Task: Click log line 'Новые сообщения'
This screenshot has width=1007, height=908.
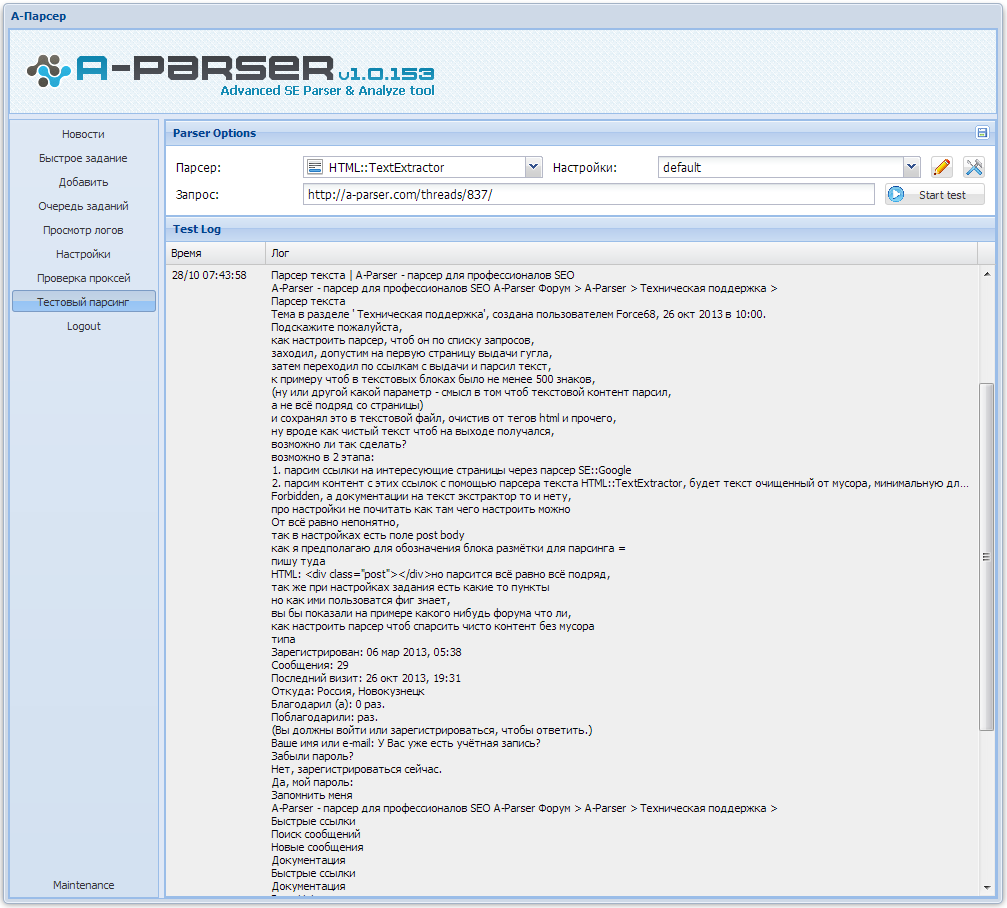Action: coord(317,847)
